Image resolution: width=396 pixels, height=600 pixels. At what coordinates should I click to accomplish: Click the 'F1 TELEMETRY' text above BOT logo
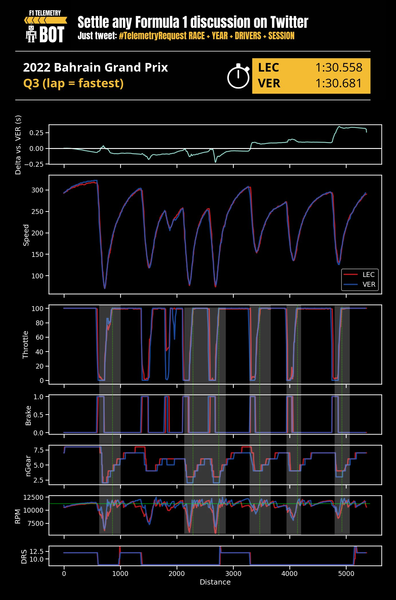point(45,13)
